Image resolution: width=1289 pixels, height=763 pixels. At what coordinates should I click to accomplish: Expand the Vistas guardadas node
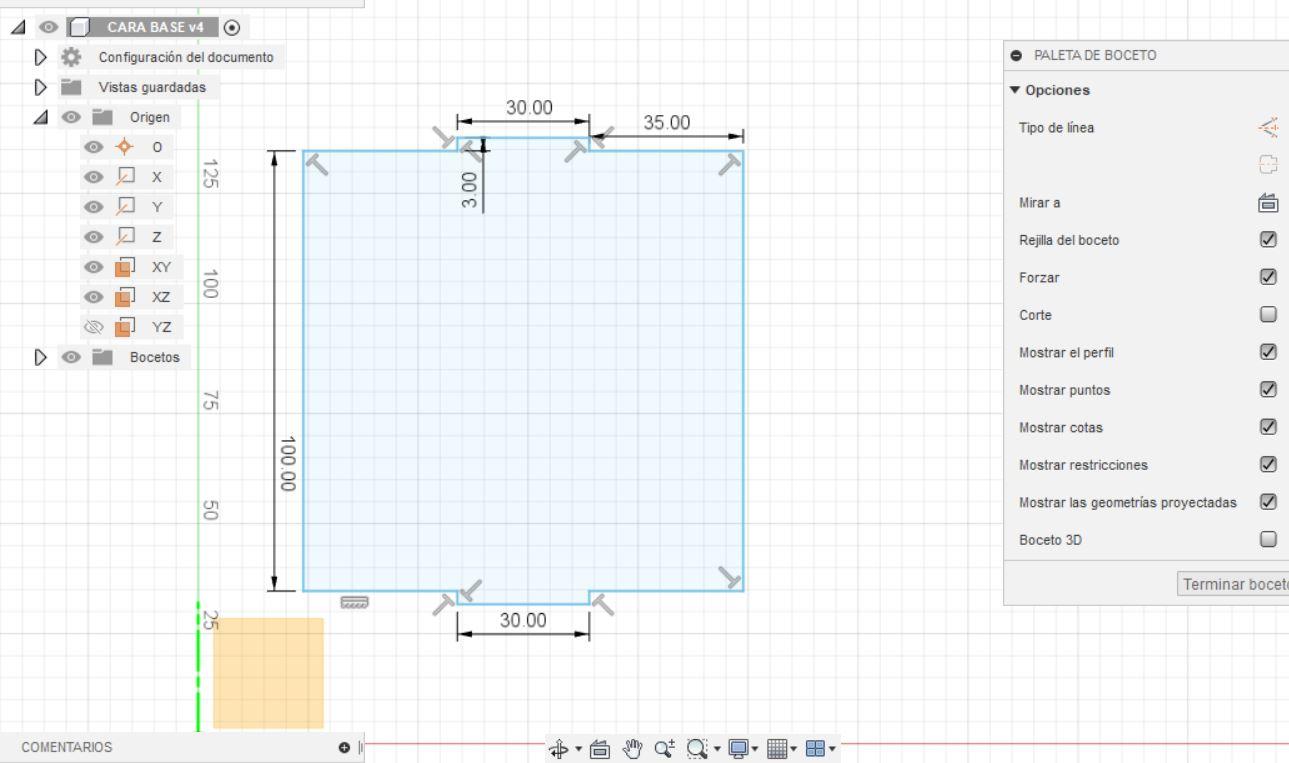[41, 87]
